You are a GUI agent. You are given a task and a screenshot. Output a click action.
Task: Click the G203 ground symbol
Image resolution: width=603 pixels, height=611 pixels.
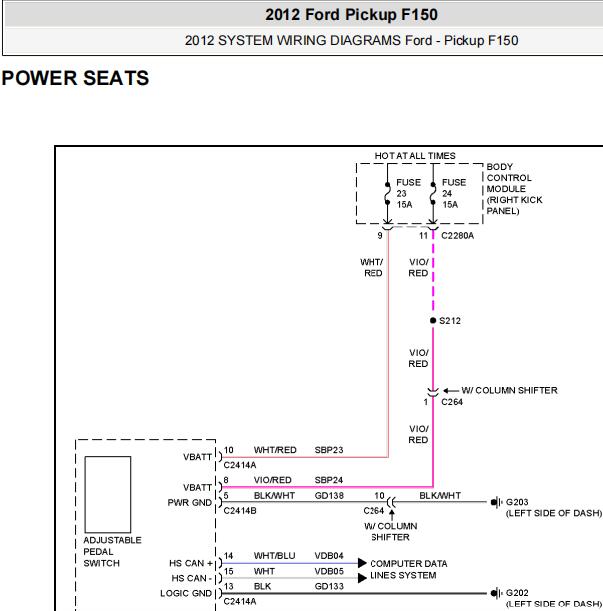(496, 502)
